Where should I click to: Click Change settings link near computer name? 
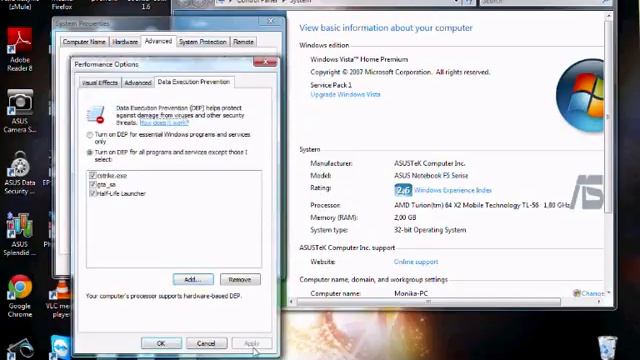click(589, 293)
